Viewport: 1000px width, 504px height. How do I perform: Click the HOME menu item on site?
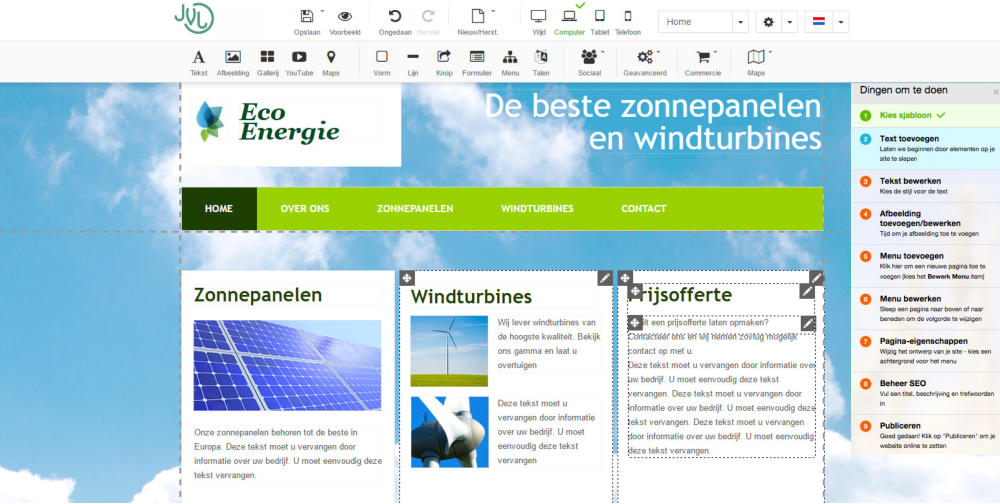219,209
